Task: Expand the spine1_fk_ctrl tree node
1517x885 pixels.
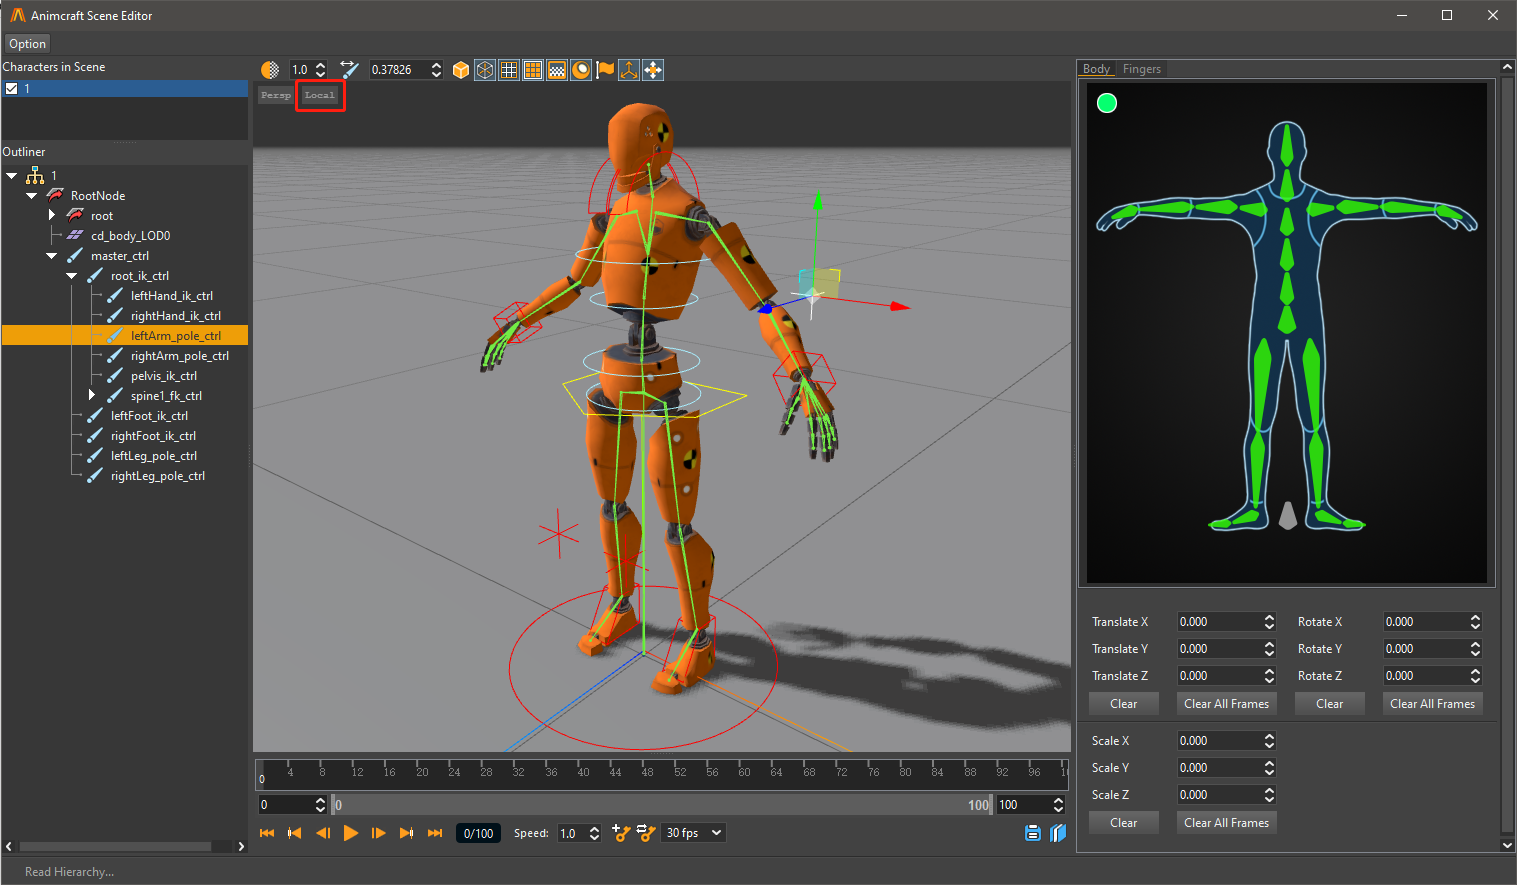Action: pyautogui.click(x=92, y=396)
